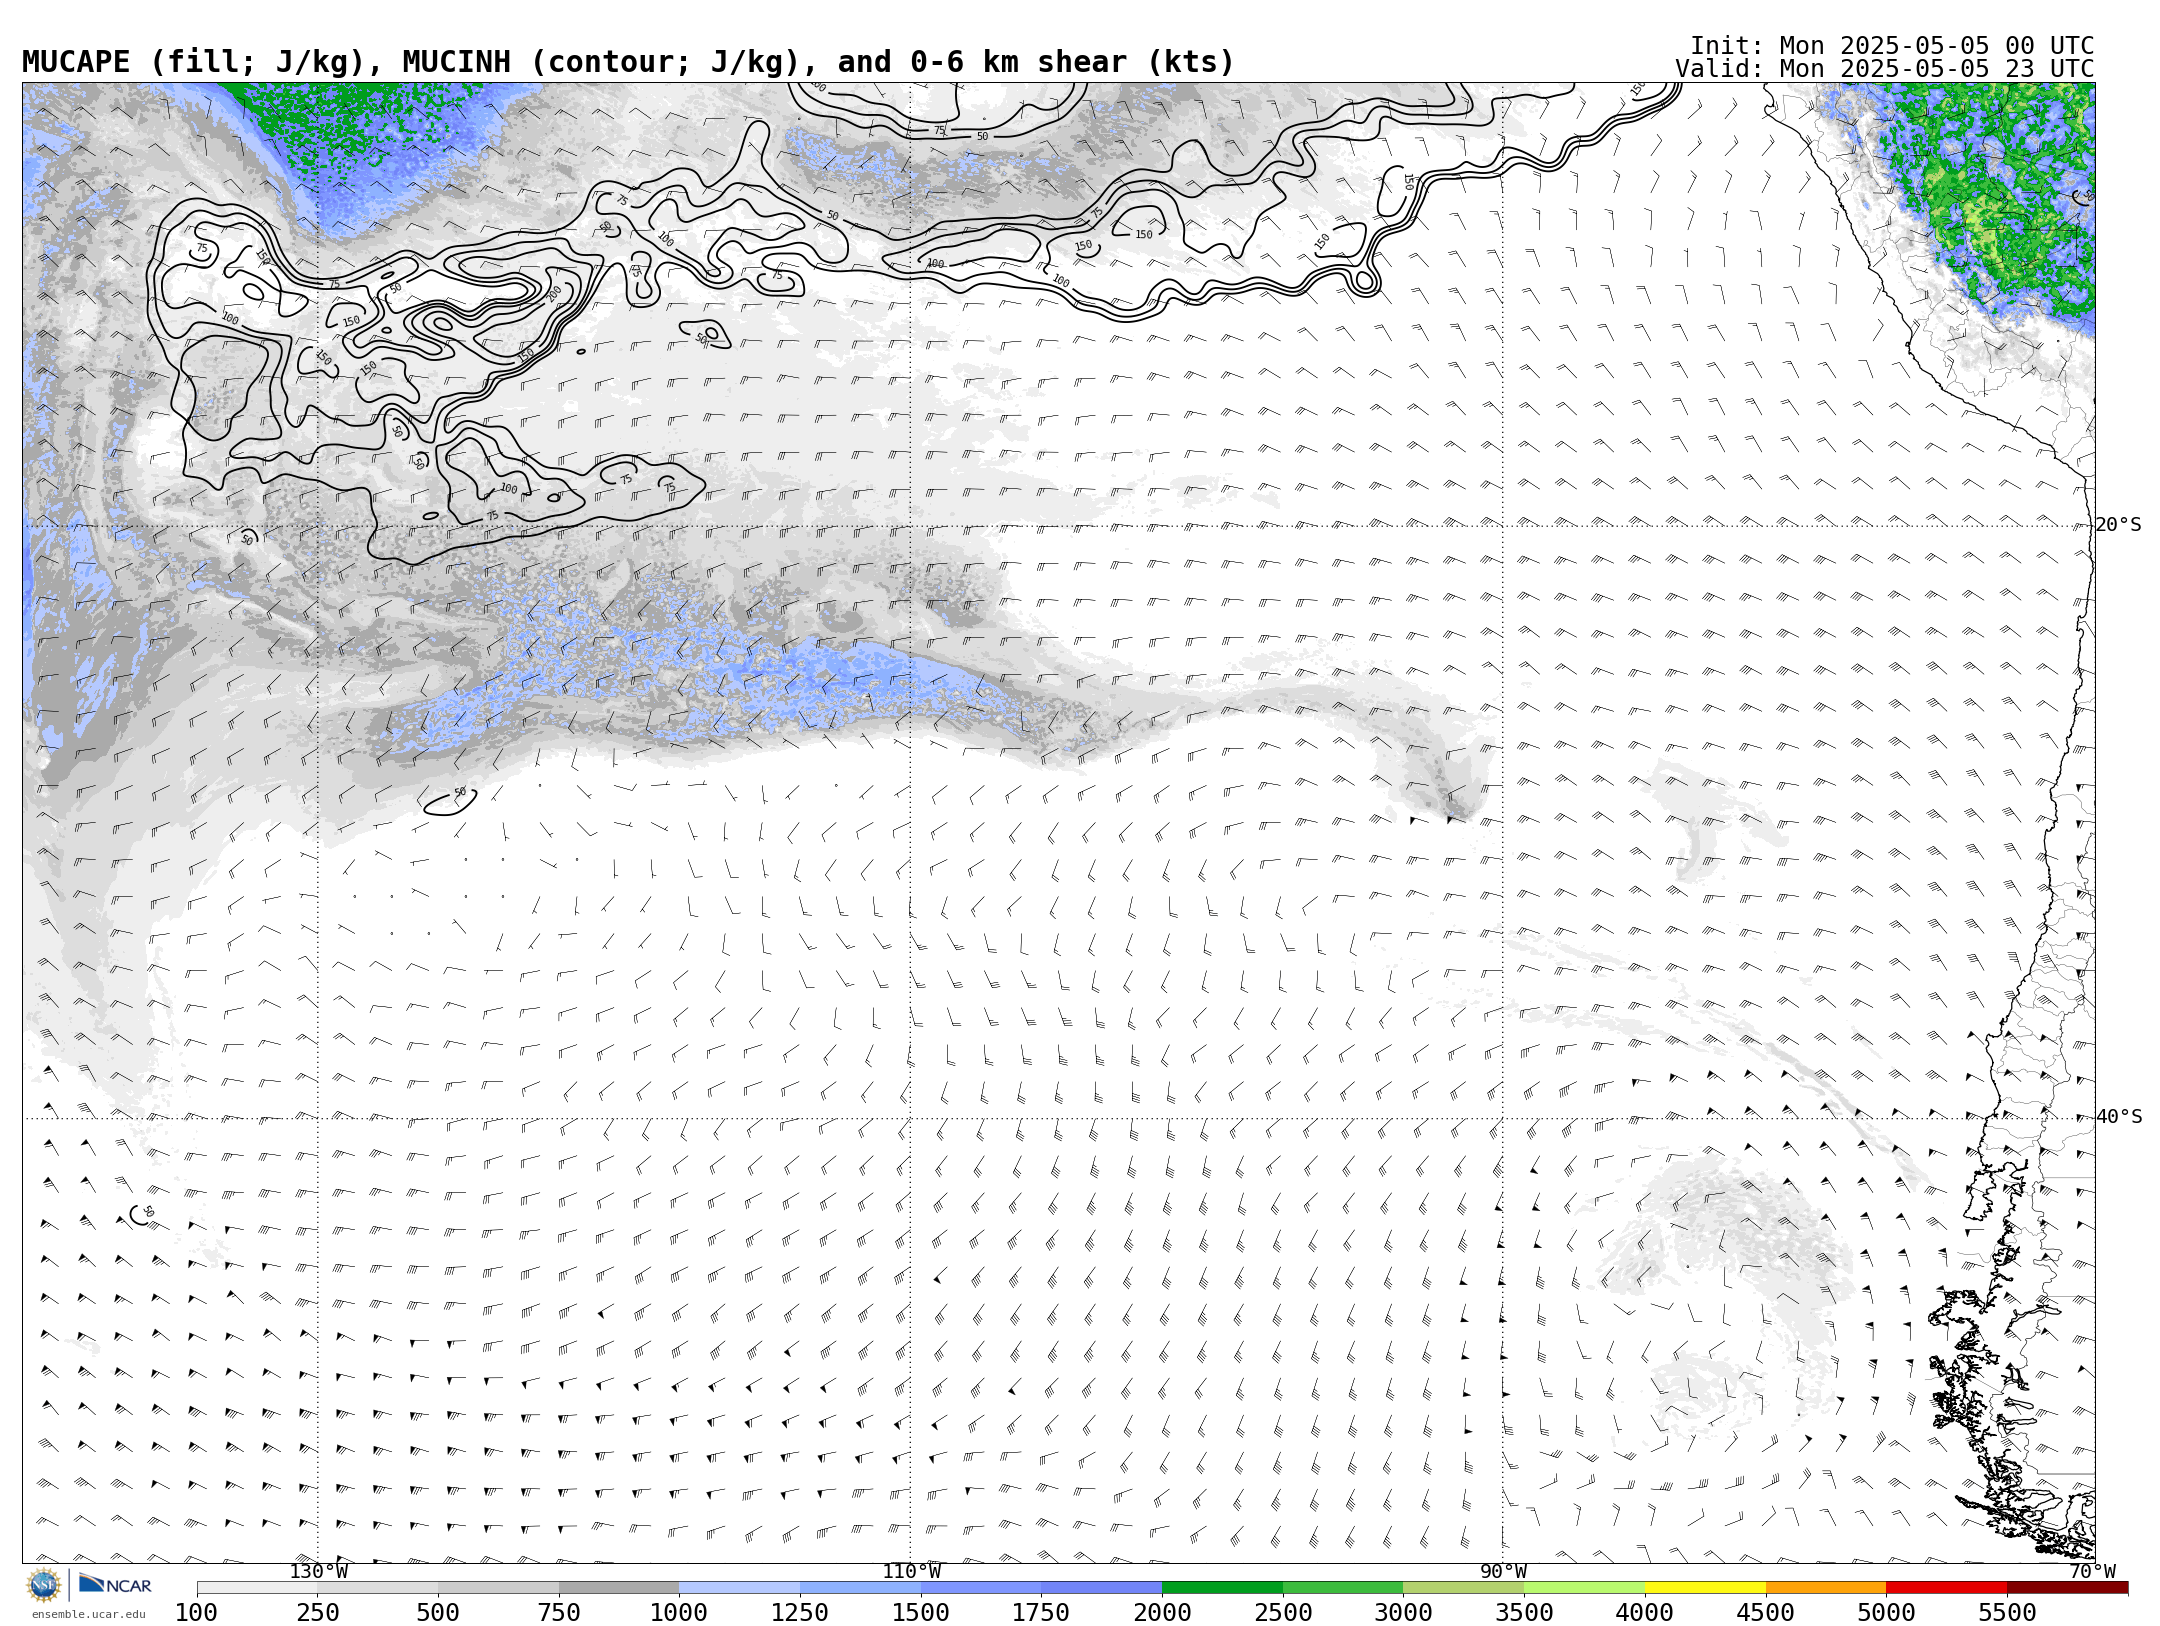Click the Init: Mon 2025-05-05 00 UTC text
This screenshot has height=1626, width=2160.
click(x=1891, y=46)
